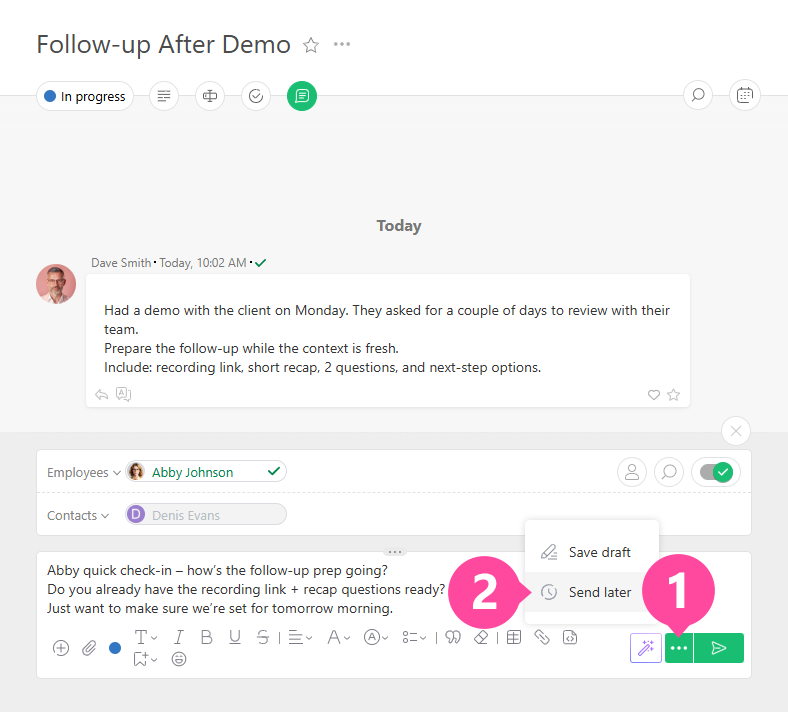The image size is (788, 712).
Task: Click the blue color dot in toolbar
Action: pos(115,648)
